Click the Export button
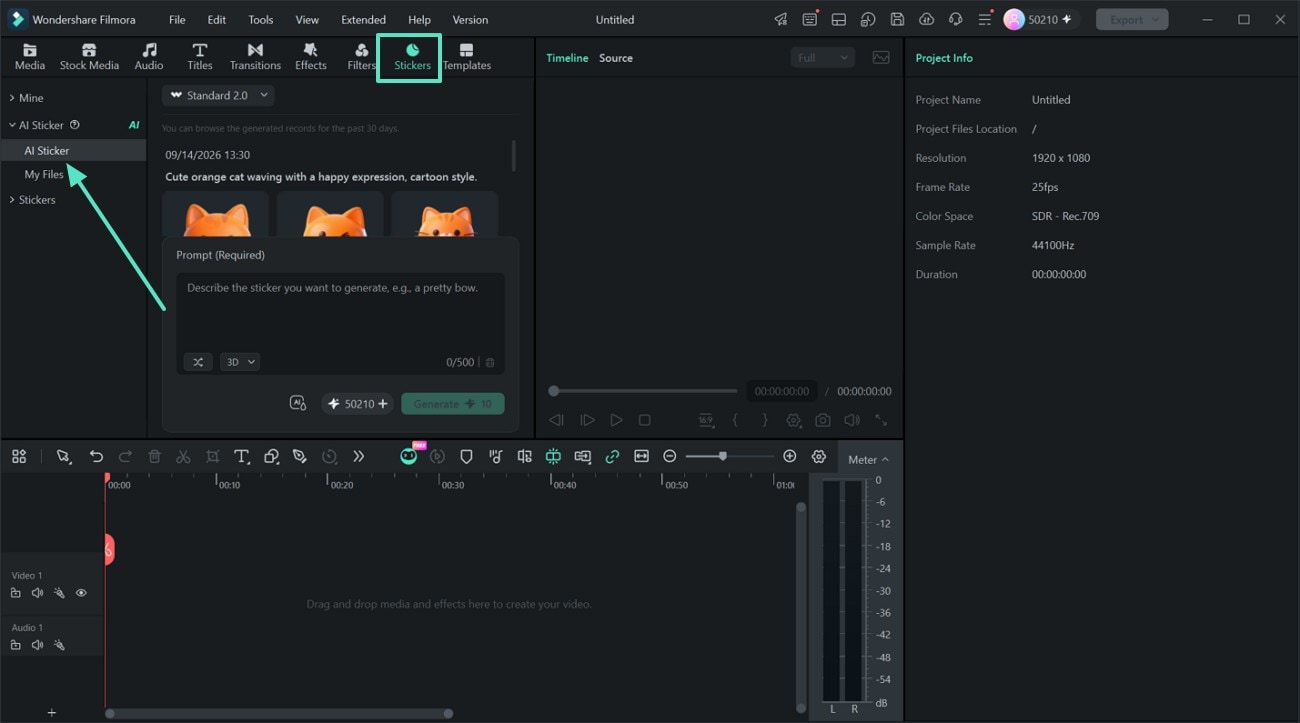 (1131, 20)
